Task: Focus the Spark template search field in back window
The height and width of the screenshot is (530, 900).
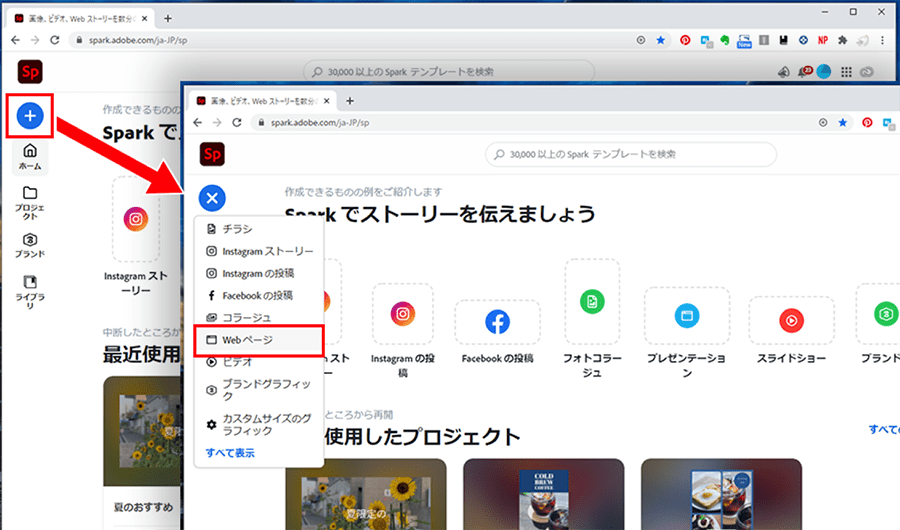Action: coord(448,72)
